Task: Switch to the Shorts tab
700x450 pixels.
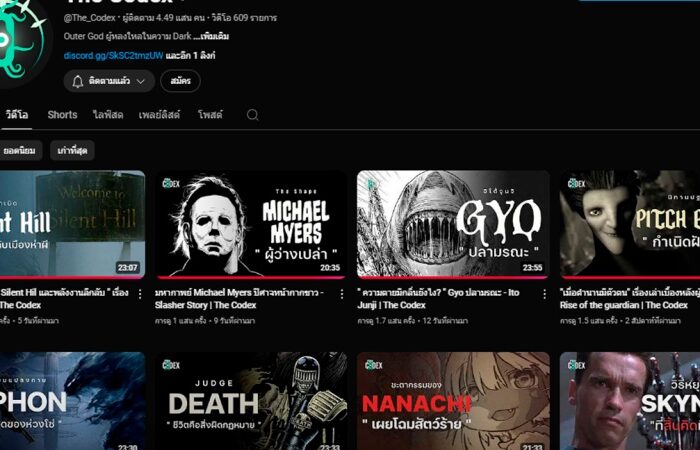Action: [x=62, y=115]
